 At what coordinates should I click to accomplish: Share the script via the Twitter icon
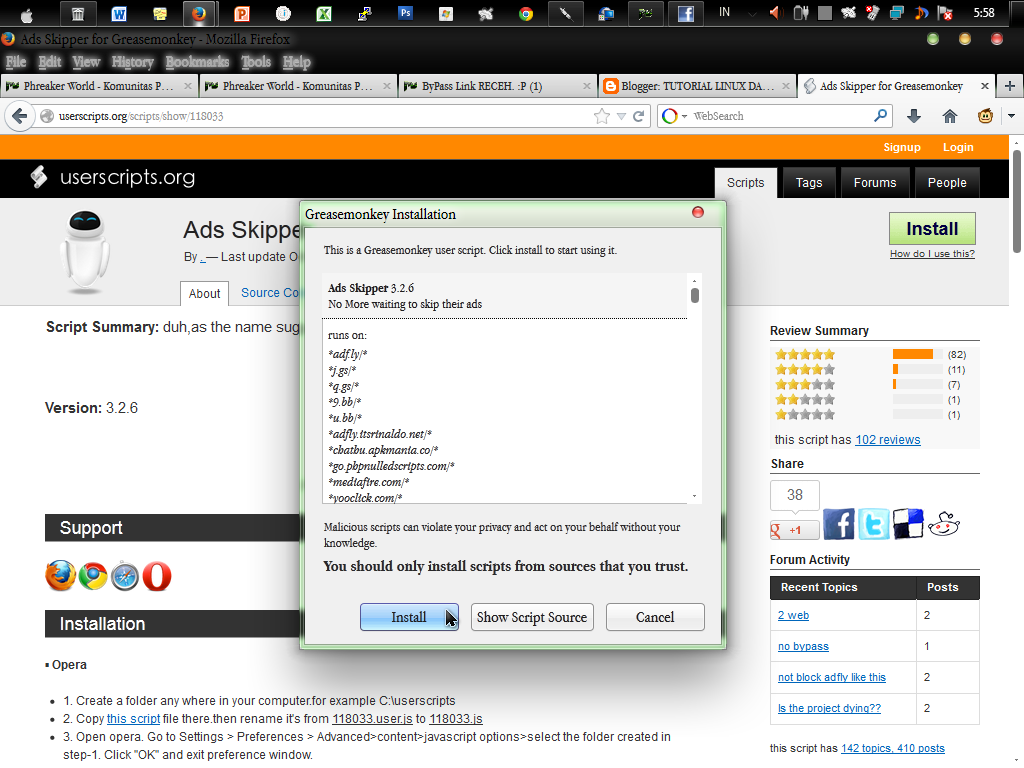[x=872, y=523]
